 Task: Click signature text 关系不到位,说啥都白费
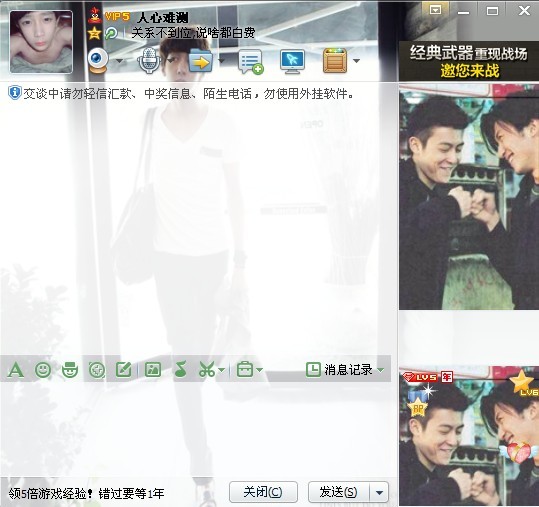pos(193,33)
